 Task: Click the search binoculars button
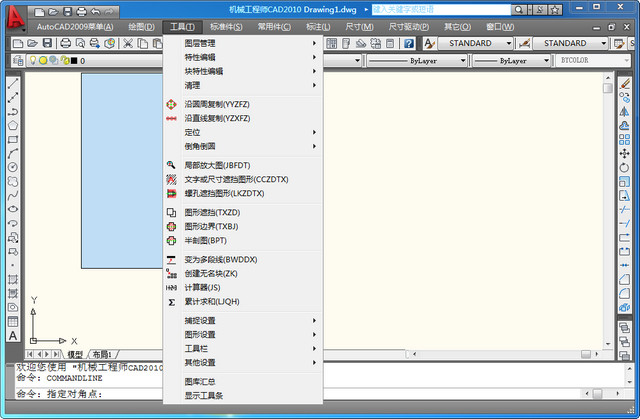point(518,9)
